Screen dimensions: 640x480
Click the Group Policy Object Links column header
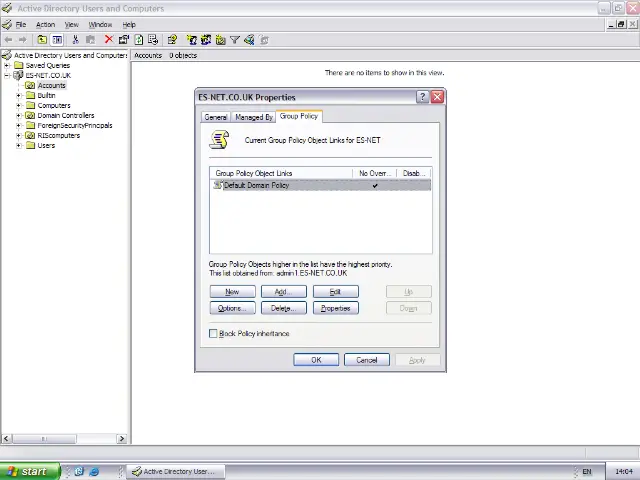click(281, 173)
